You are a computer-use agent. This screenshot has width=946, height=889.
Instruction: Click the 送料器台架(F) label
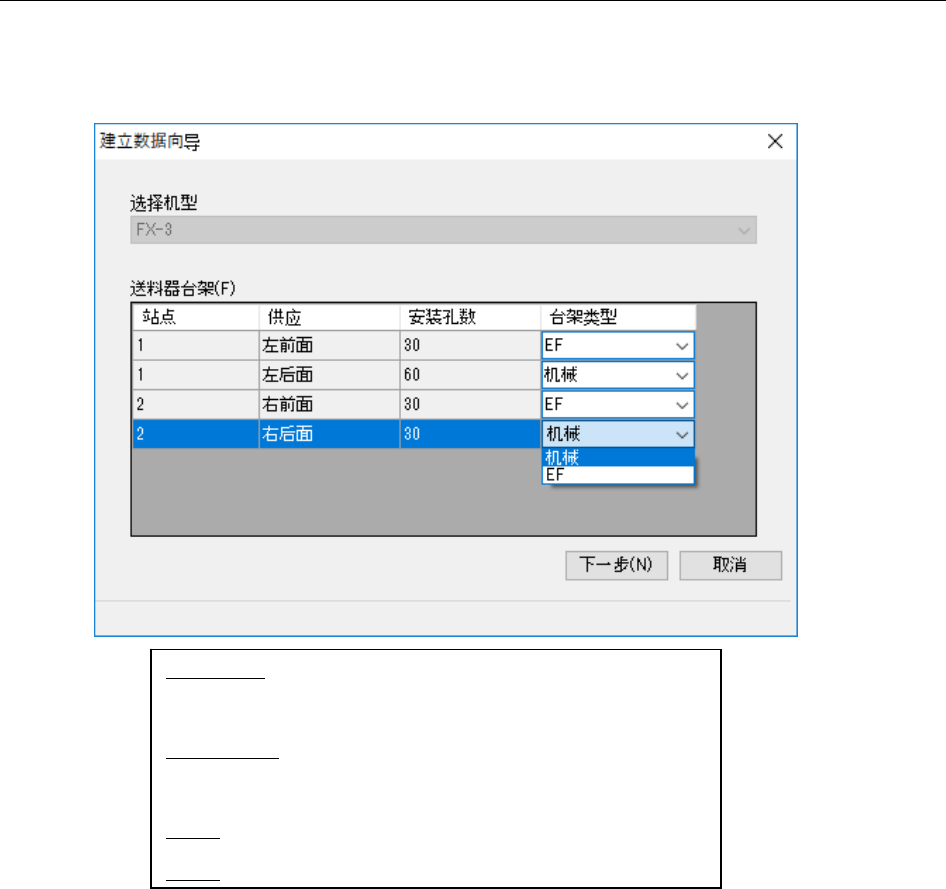click(183, 288)
